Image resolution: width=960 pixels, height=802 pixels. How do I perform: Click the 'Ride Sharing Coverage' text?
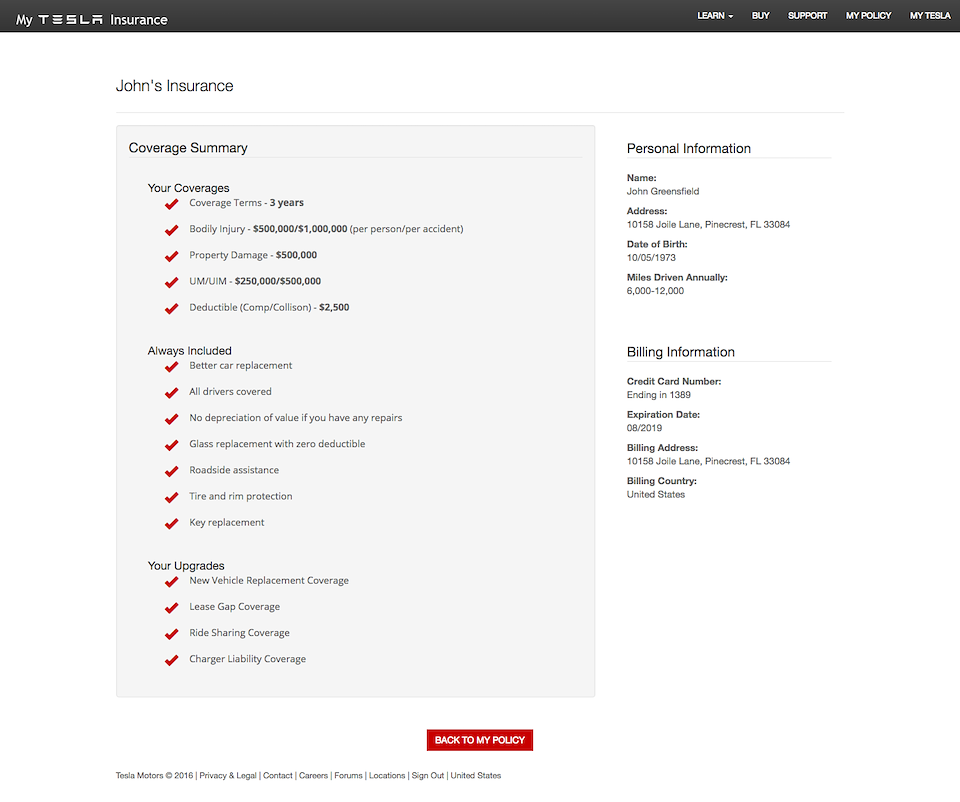point(239,633)
